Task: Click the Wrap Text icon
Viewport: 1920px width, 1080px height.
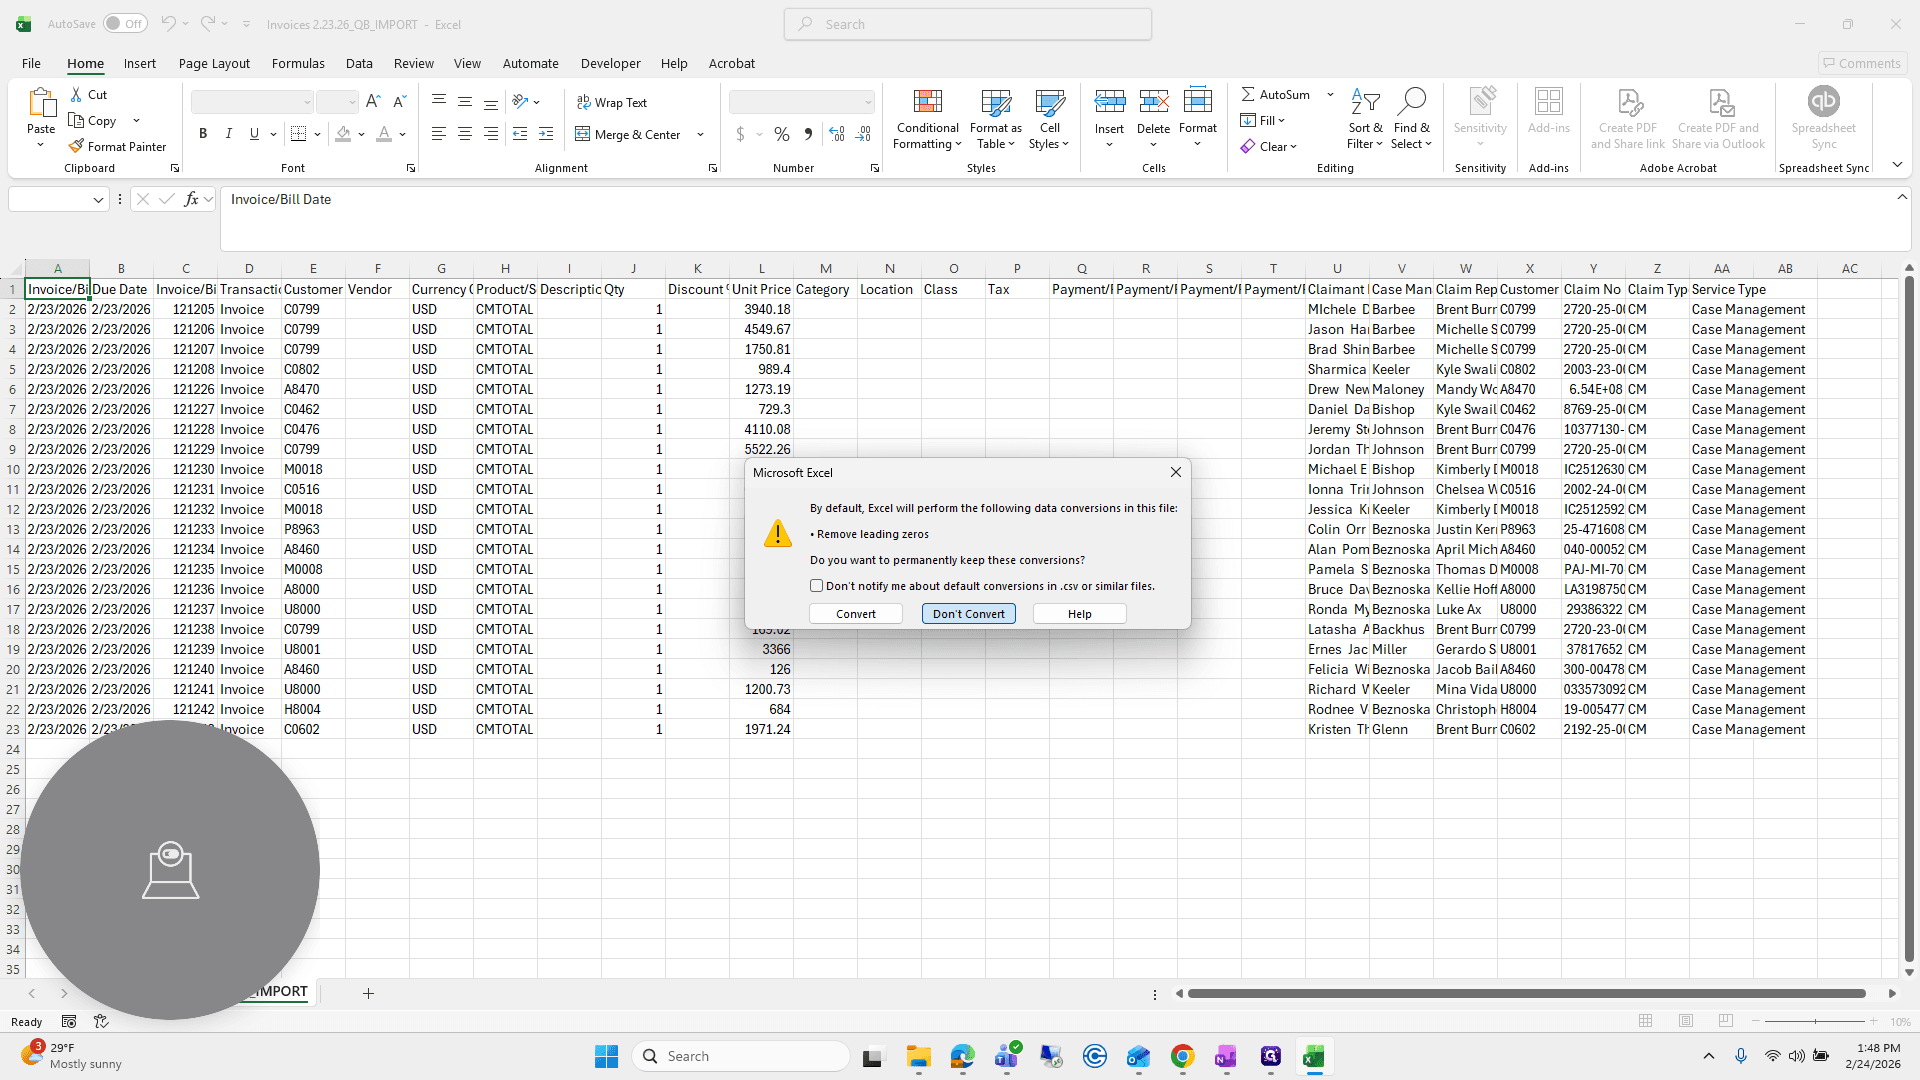Action: [583, 102]
